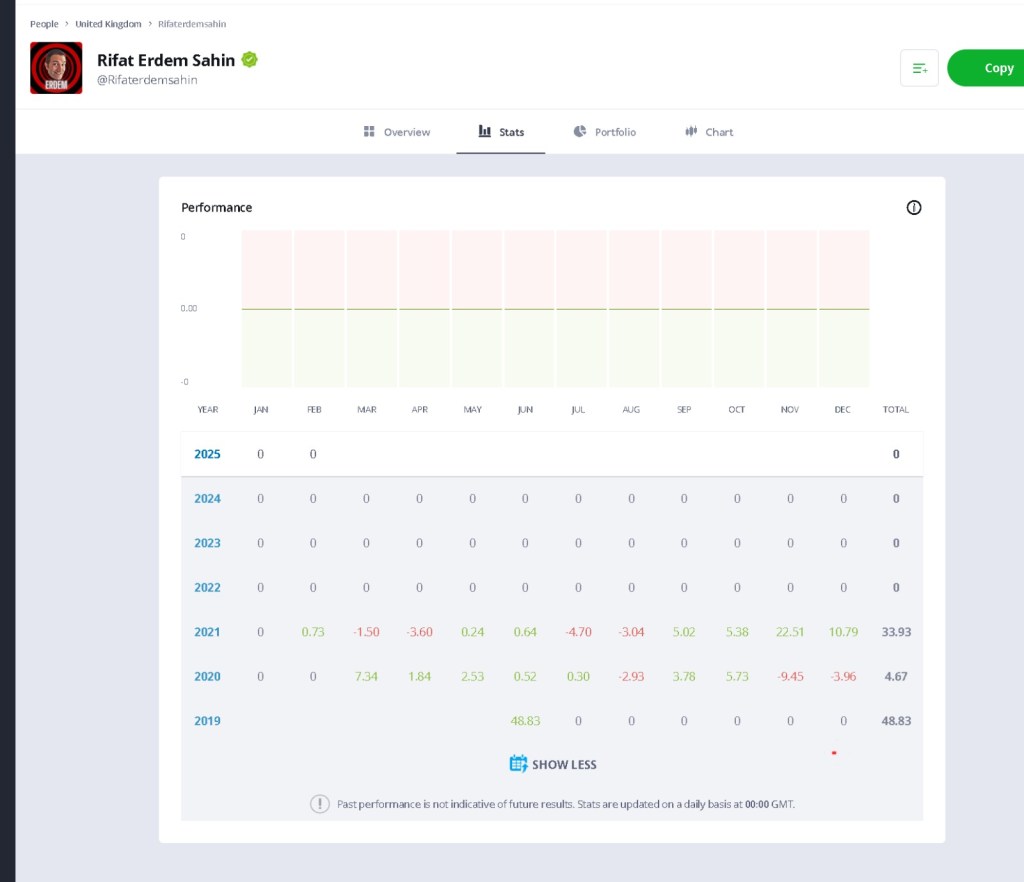Open the Chart tab
This screenshot has width=1024, height=882.
709,132
